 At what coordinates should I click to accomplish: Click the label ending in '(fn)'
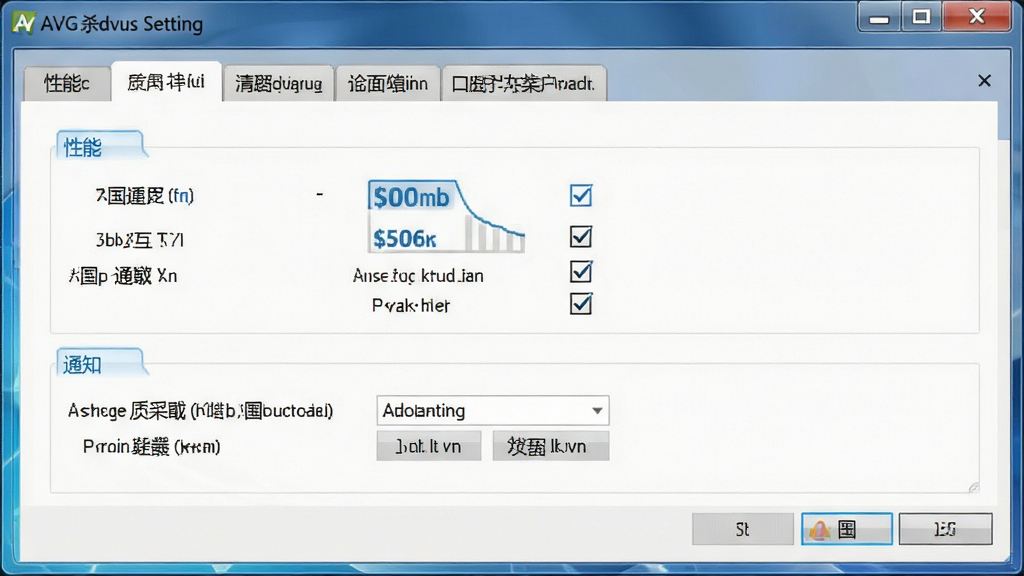[x=145, y=196]
